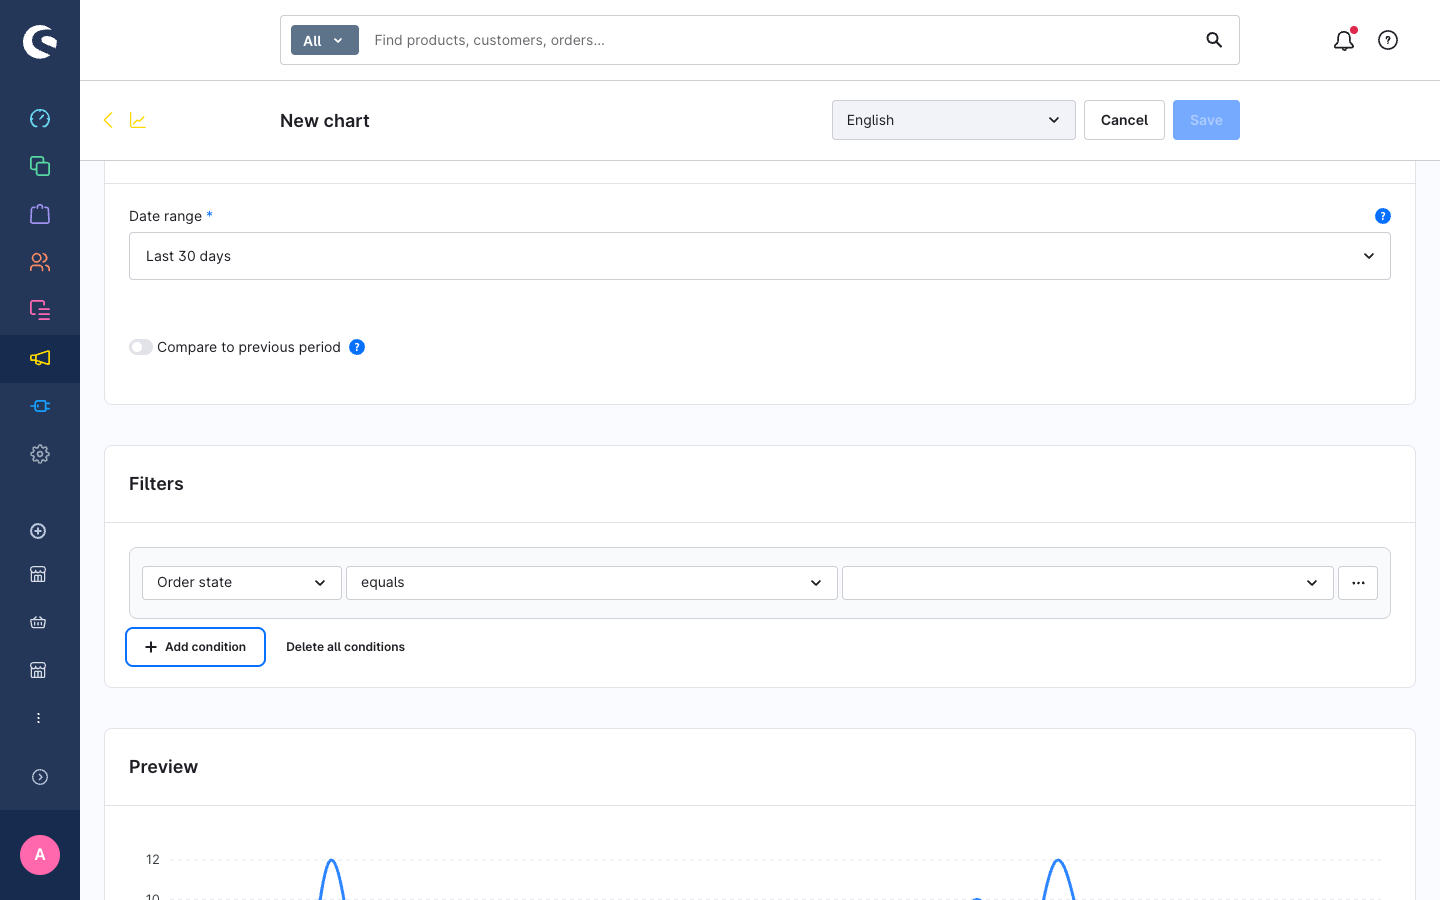Go back using the yellow chevron arrow

pos(108,120)
